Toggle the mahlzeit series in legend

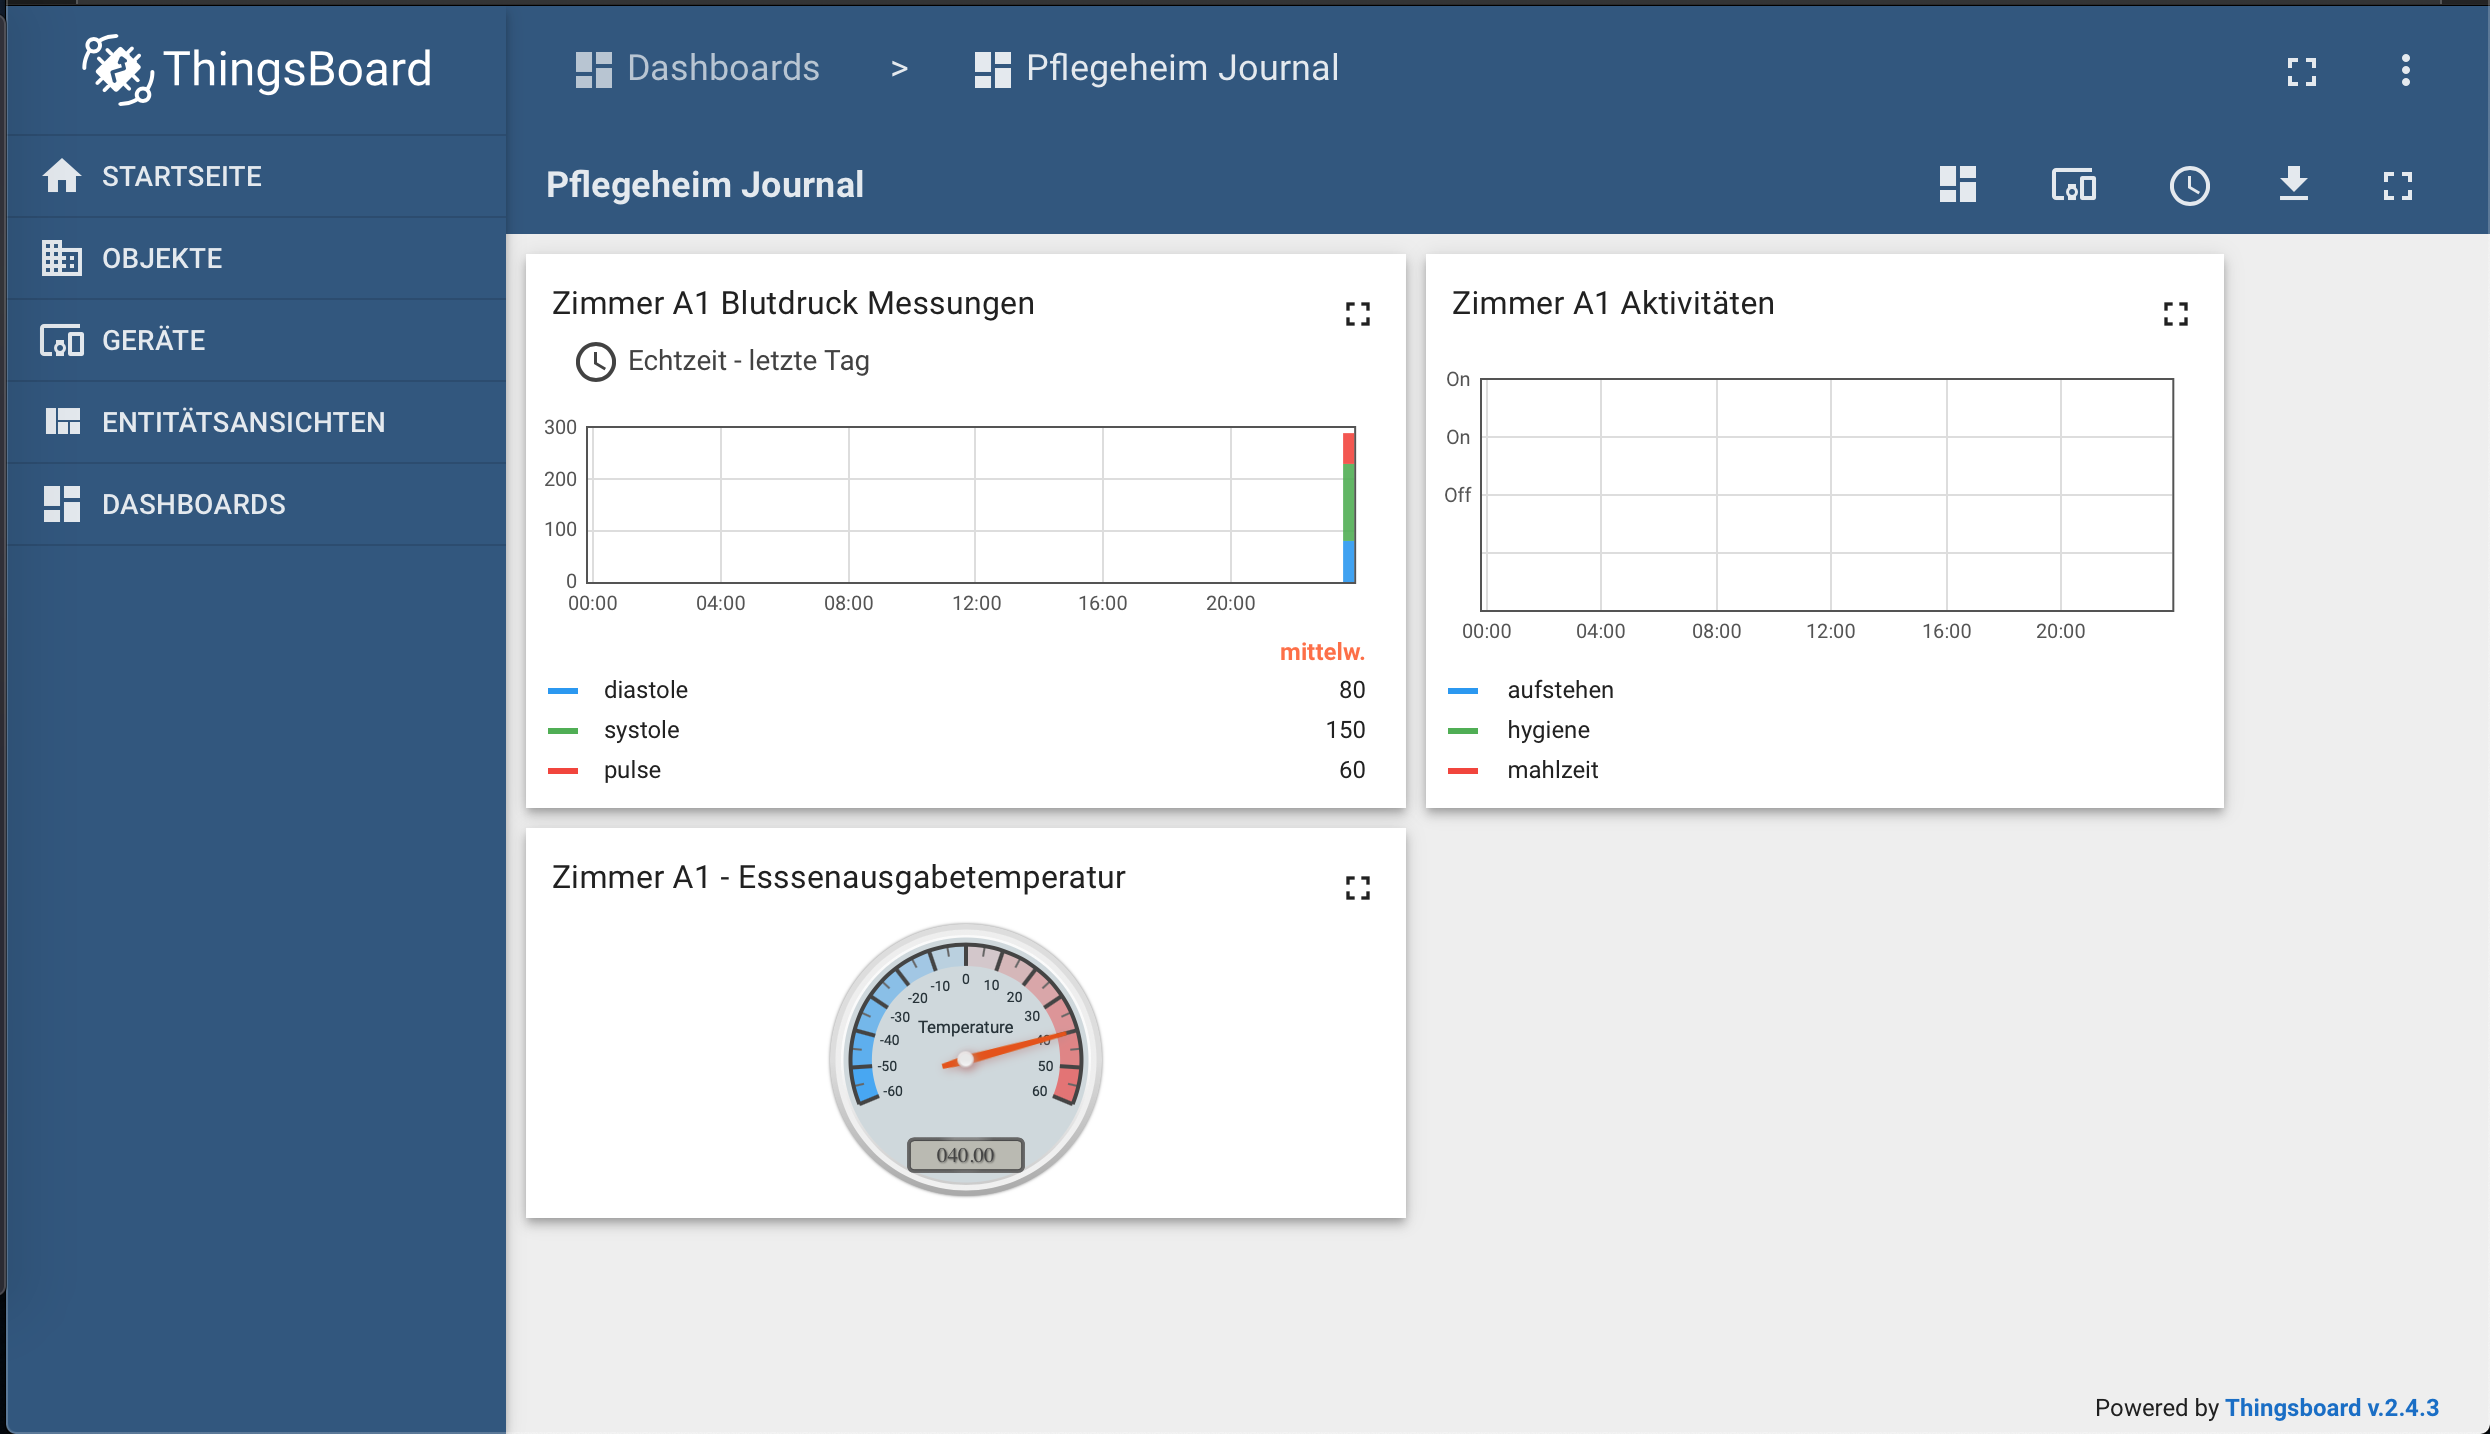click(1552, 770)
